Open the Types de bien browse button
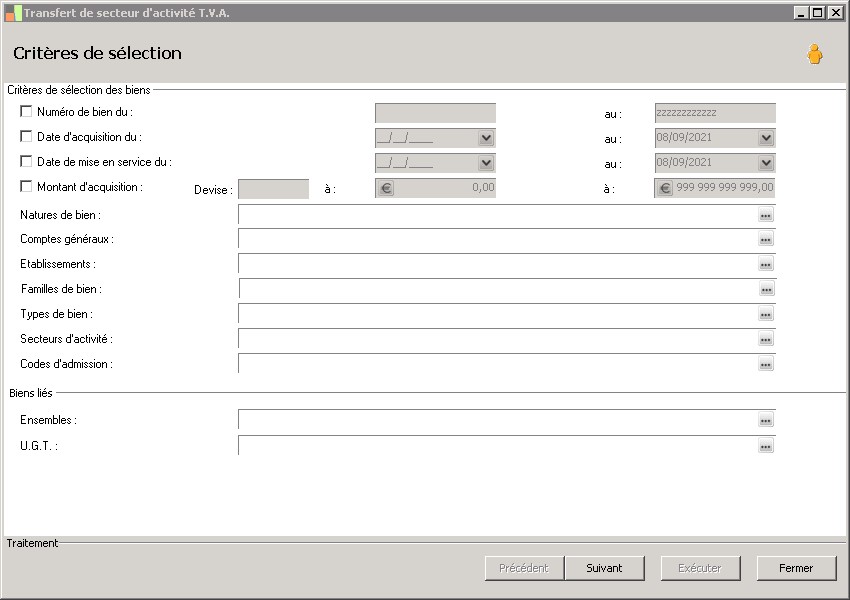 click(766, 315)
